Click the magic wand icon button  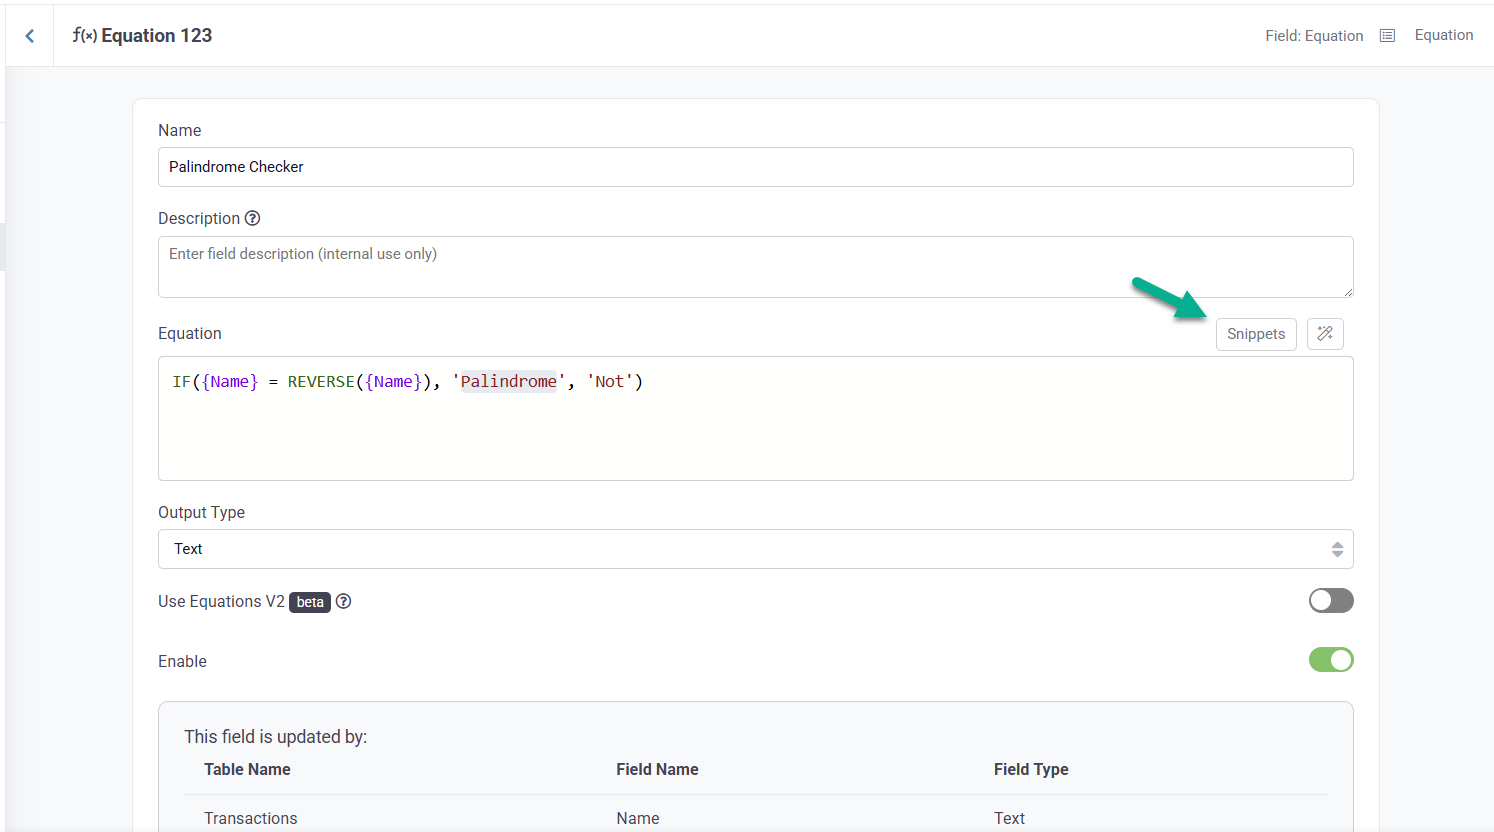[x=1325, y=334]
